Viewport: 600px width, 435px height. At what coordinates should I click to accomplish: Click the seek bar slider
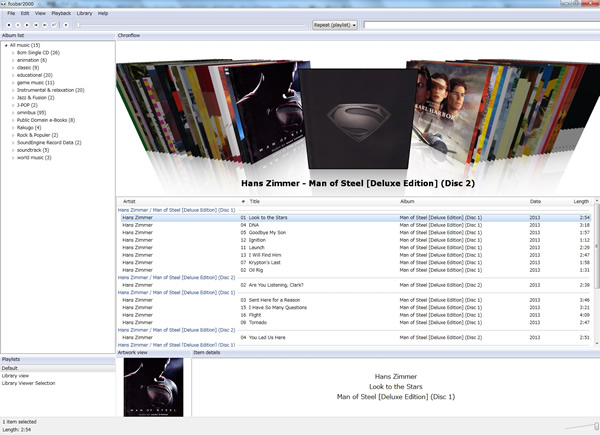tap(191, 25)
